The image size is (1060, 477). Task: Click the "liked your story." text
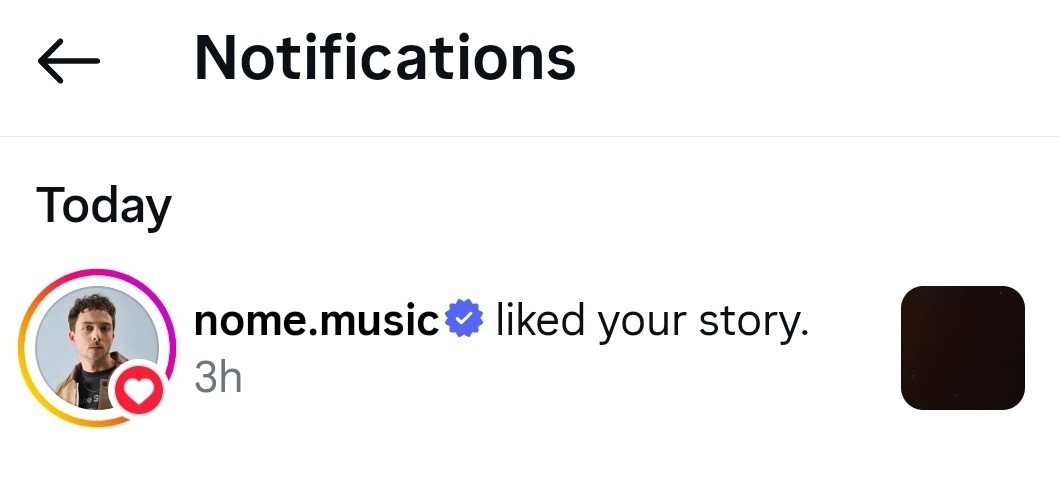click(651, 321)
